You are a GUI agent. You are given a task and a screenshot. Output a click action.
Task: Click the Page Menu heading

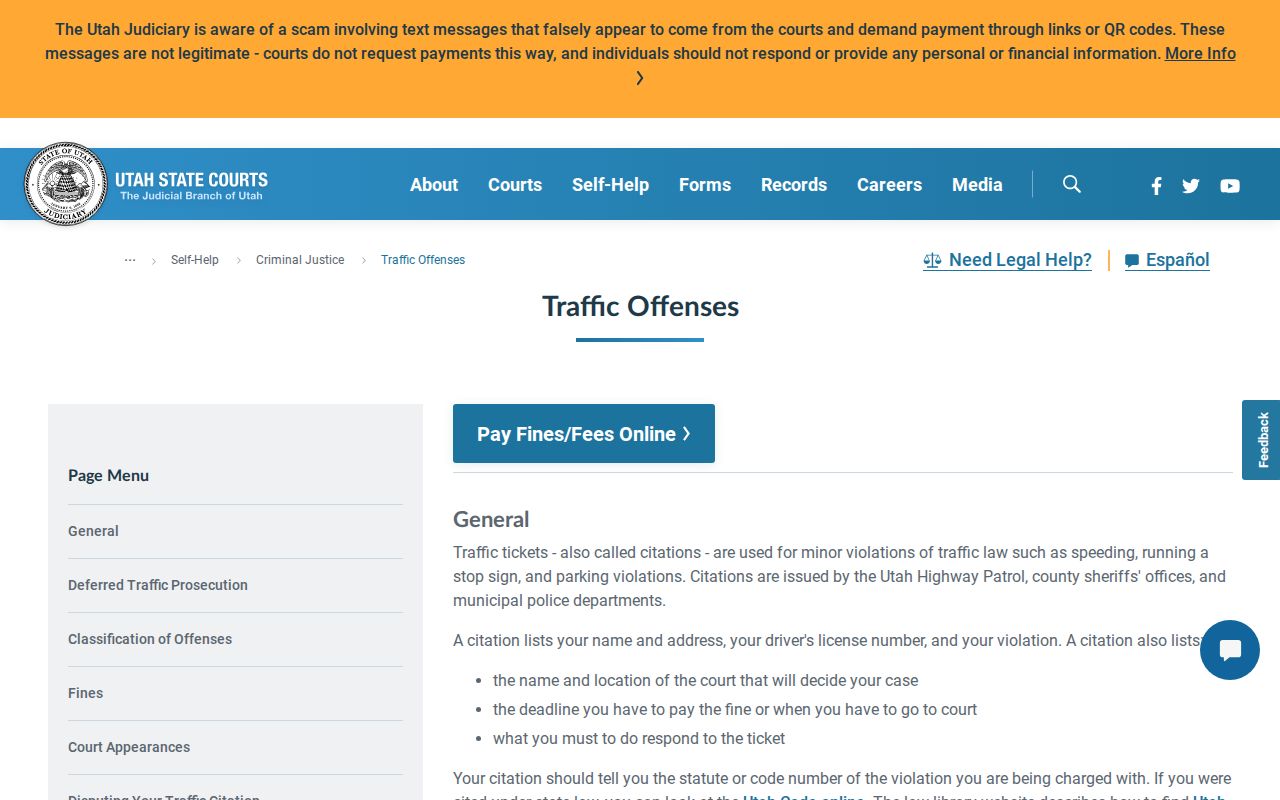click(x=108, y=476)
